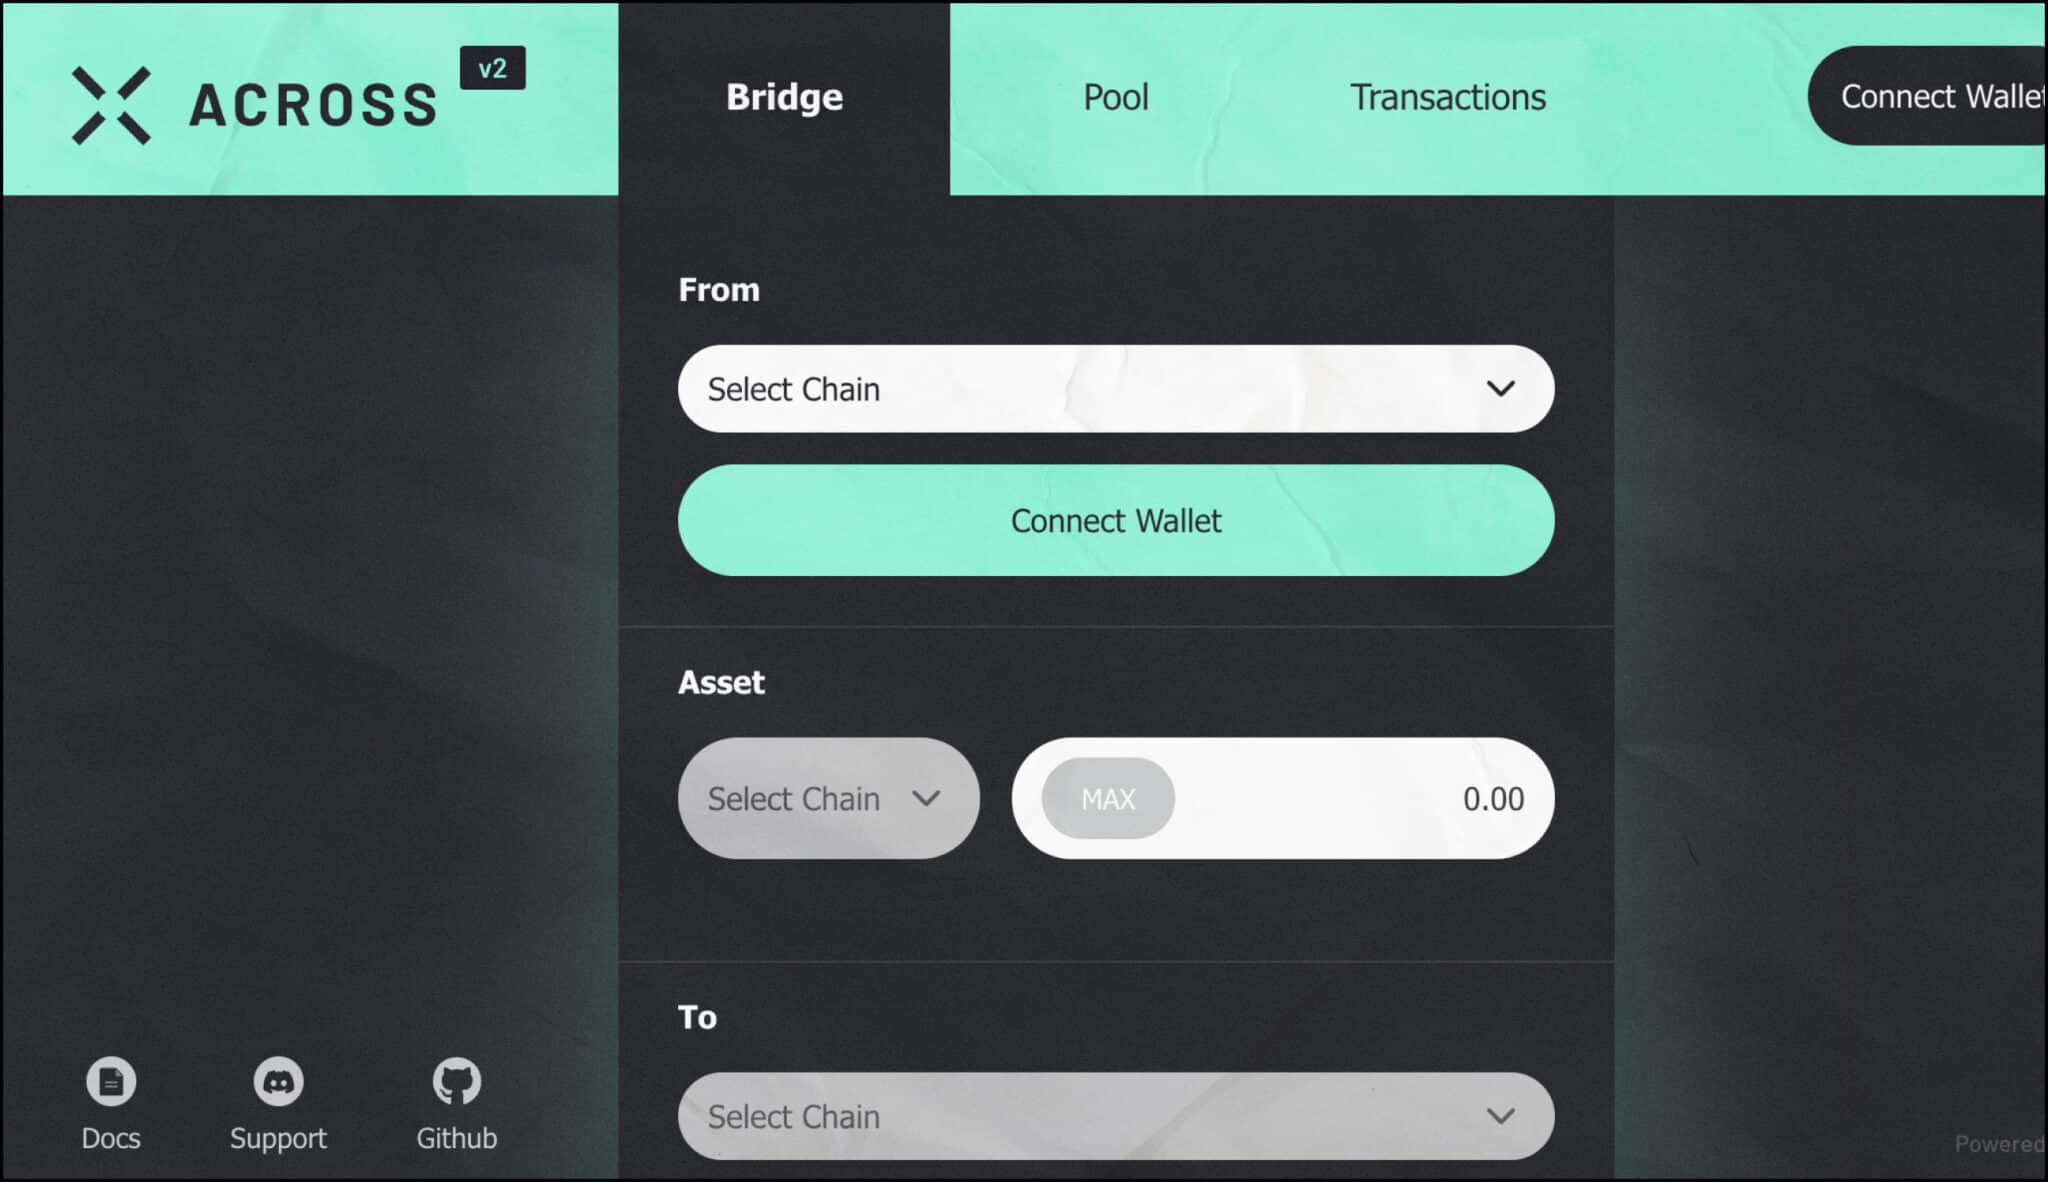
Task: Expand the From Select Chain dropdown
Action: pyautogui.click(x=1115, y=390)
